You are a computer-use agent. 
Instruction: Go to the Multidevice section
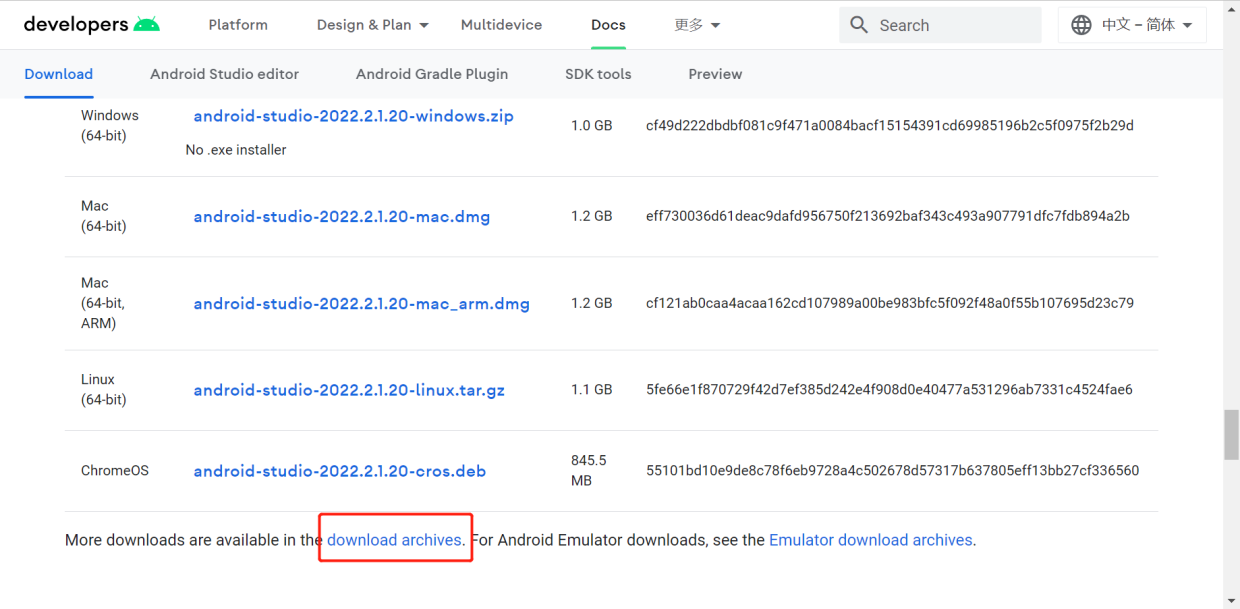tap(501, 25)
